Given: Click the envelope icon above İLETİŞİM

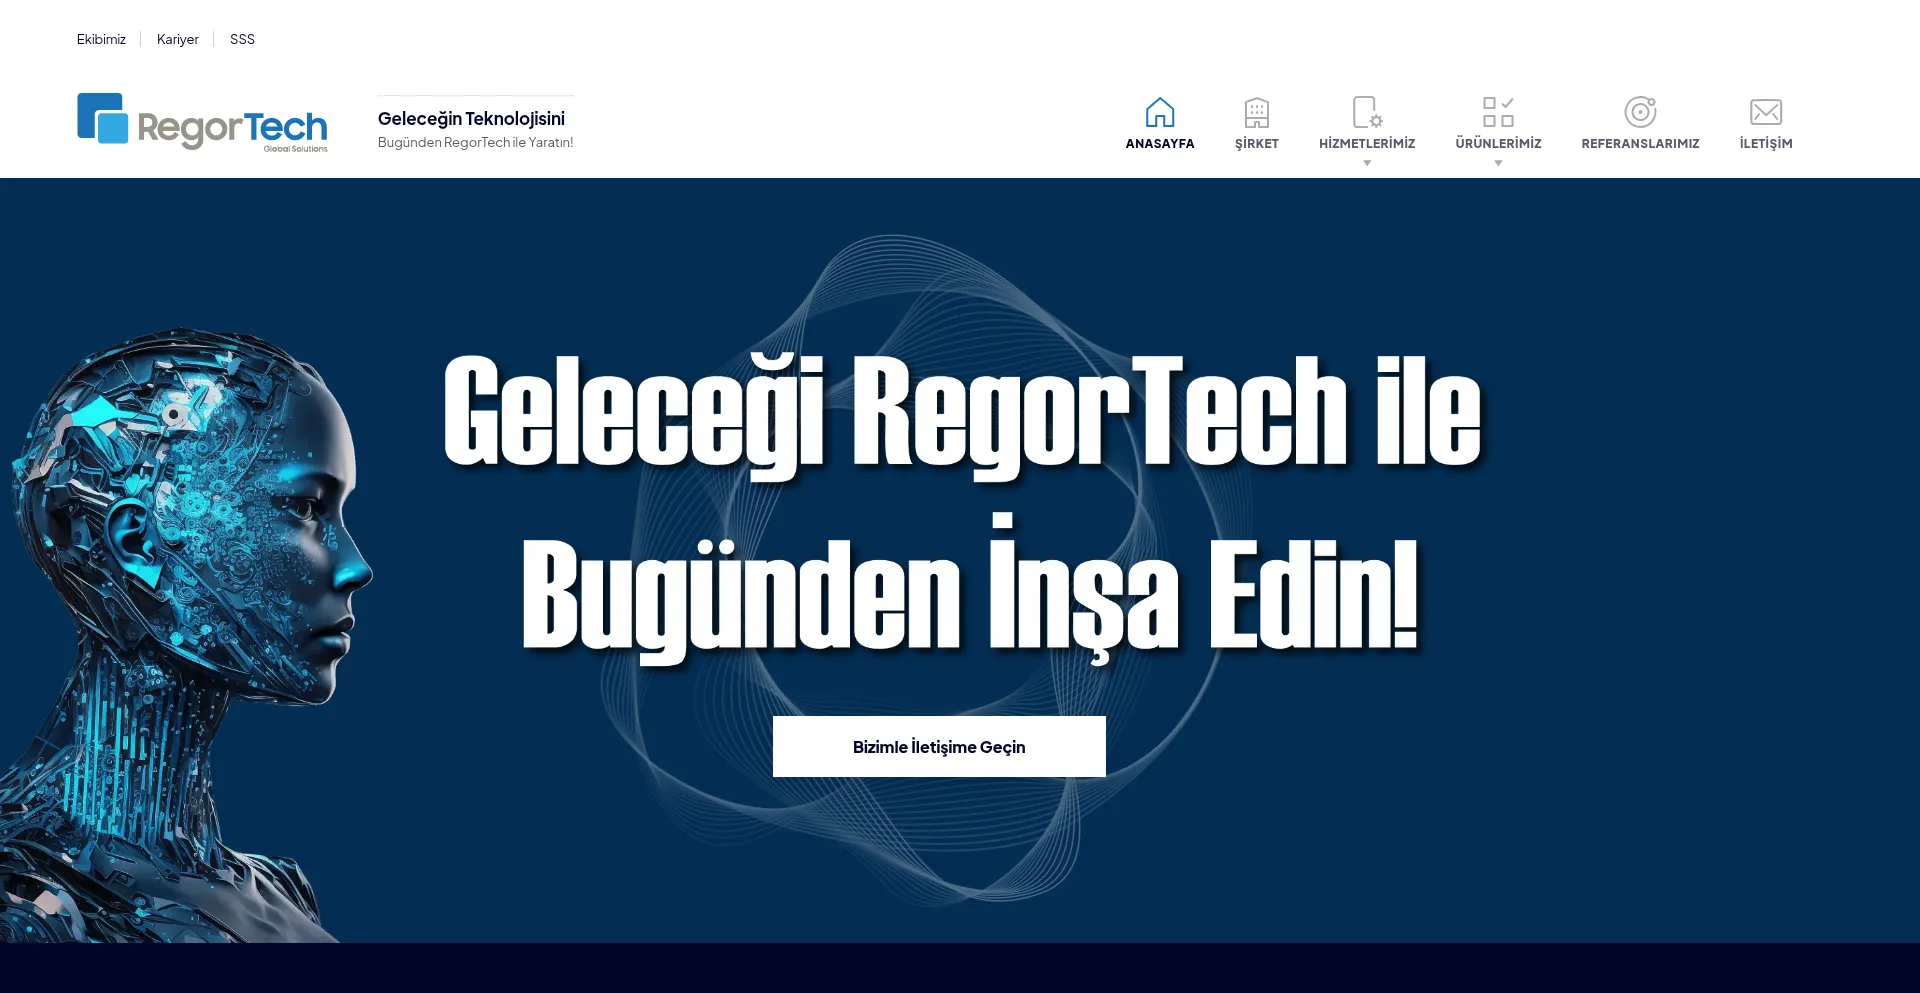Looking at the screenshot, I should [x=1766, y=111].
